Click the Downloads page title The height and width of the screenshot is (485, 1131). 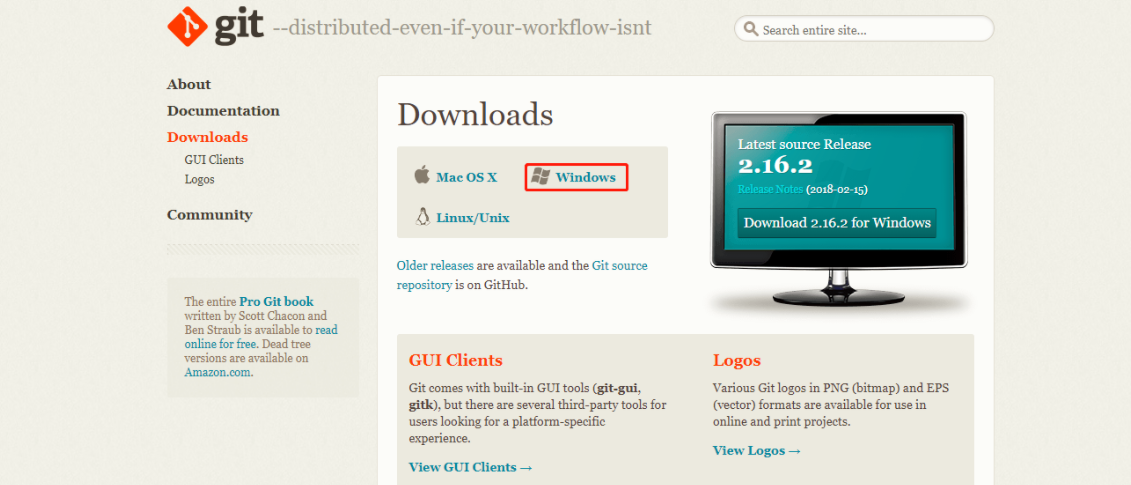click(475, 115)
